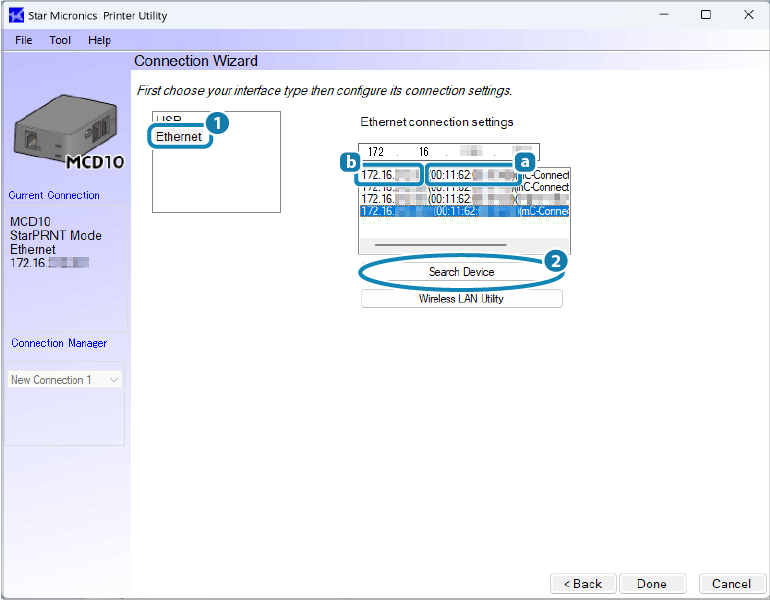Open the Help menu
Screen dimensions: 770x600
99,40
